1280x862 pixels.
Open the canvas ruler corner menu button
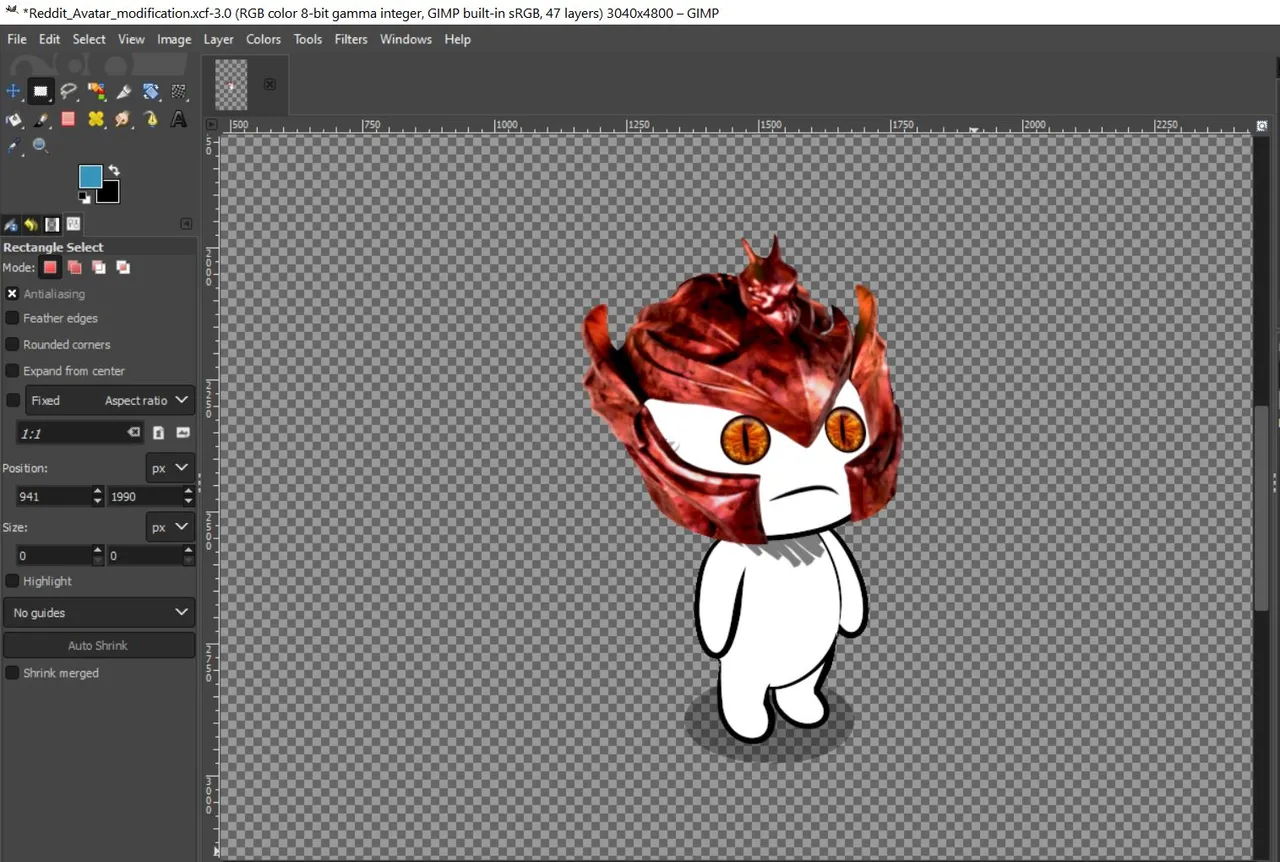click(211, 125)
